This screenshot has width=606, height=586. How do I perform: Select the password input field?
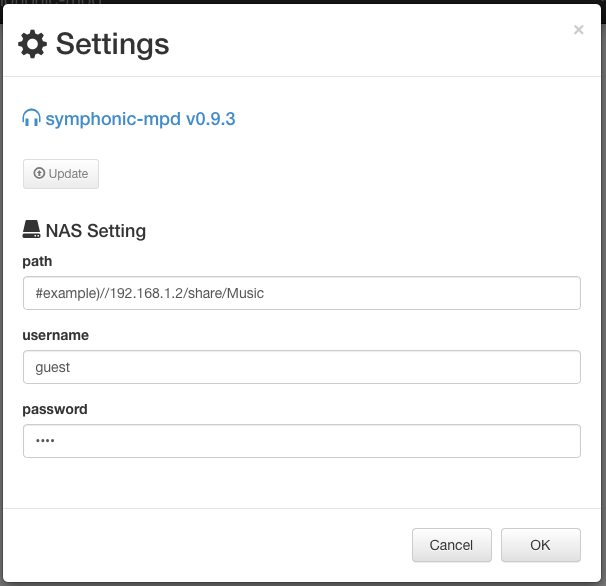click(301, 441)
